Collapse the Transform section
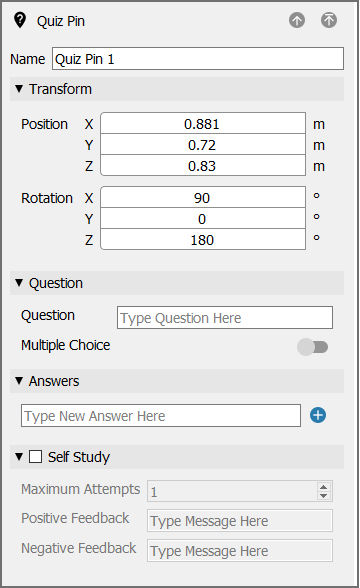Screen dimensions: 360x588 pyautogui.click(x=19, y=89)
